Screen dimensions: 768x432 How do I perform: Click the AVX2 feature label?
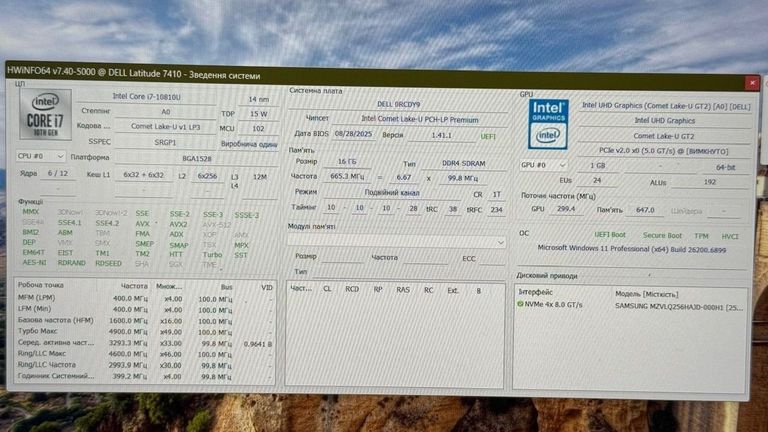point(178,224)
